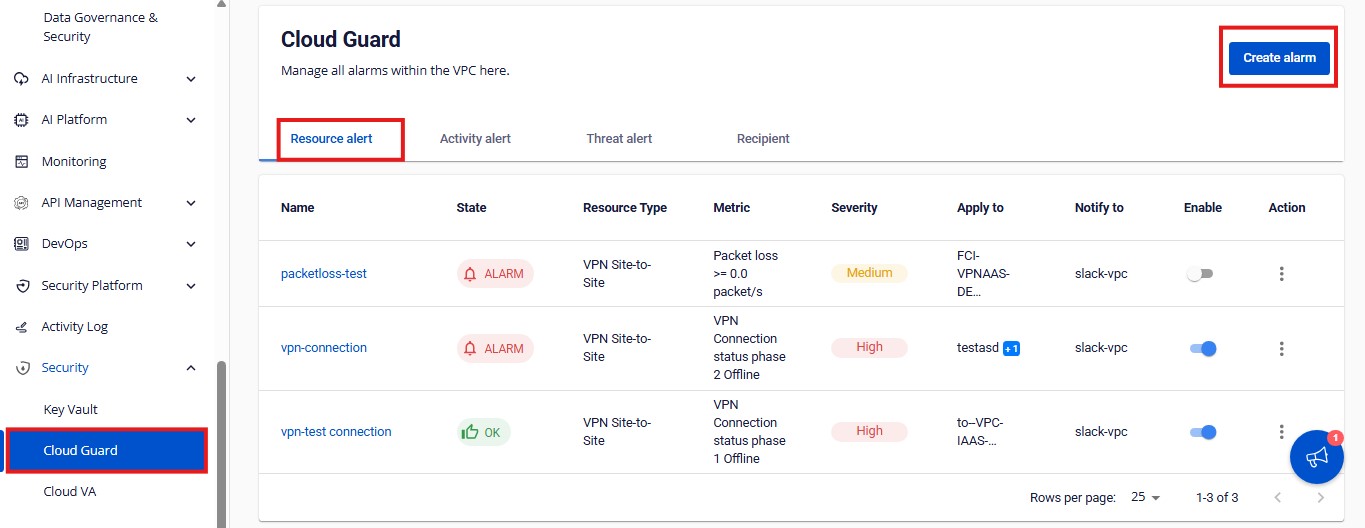The height and width of the screenshot is (528, 1365).
Task: Click the AI Infrastructure cloud icon
Action: point(21,79)
